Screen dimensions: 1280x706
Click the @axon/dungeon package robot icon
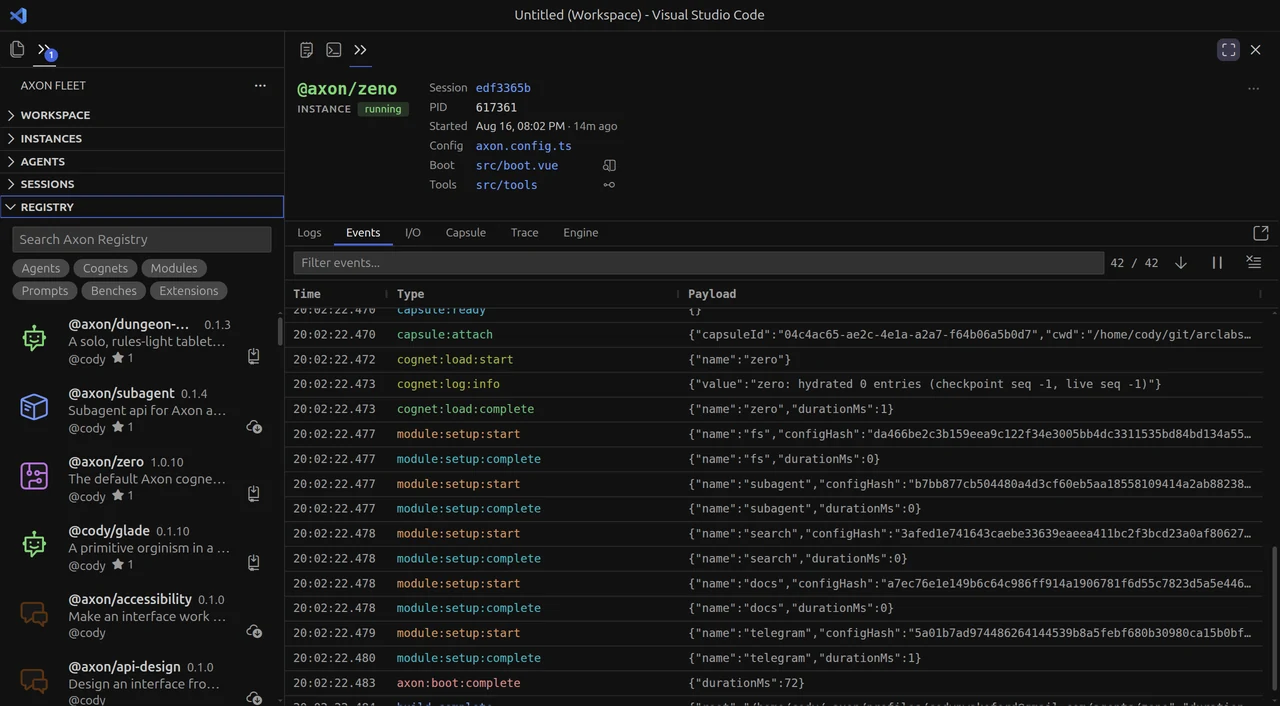point(34,338)
